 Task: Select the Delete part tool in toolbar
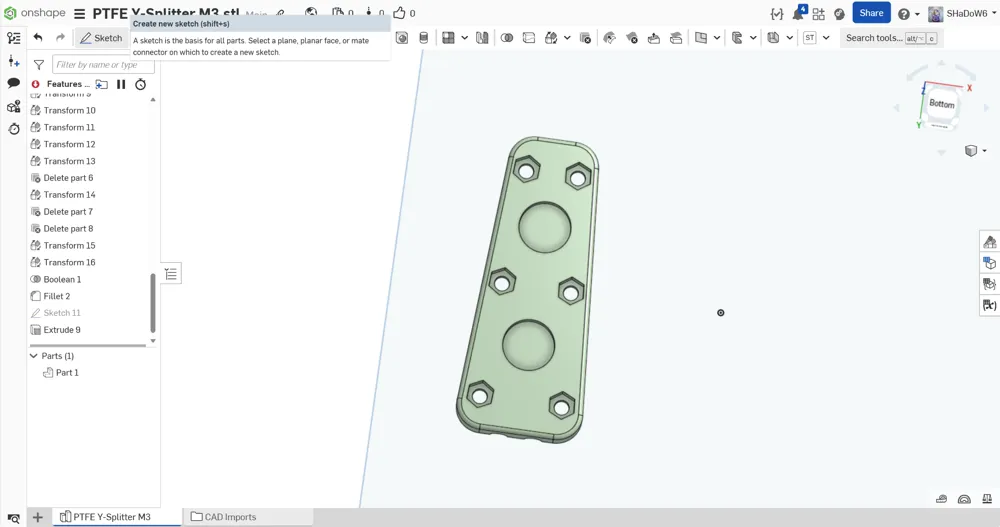point(585,38)
